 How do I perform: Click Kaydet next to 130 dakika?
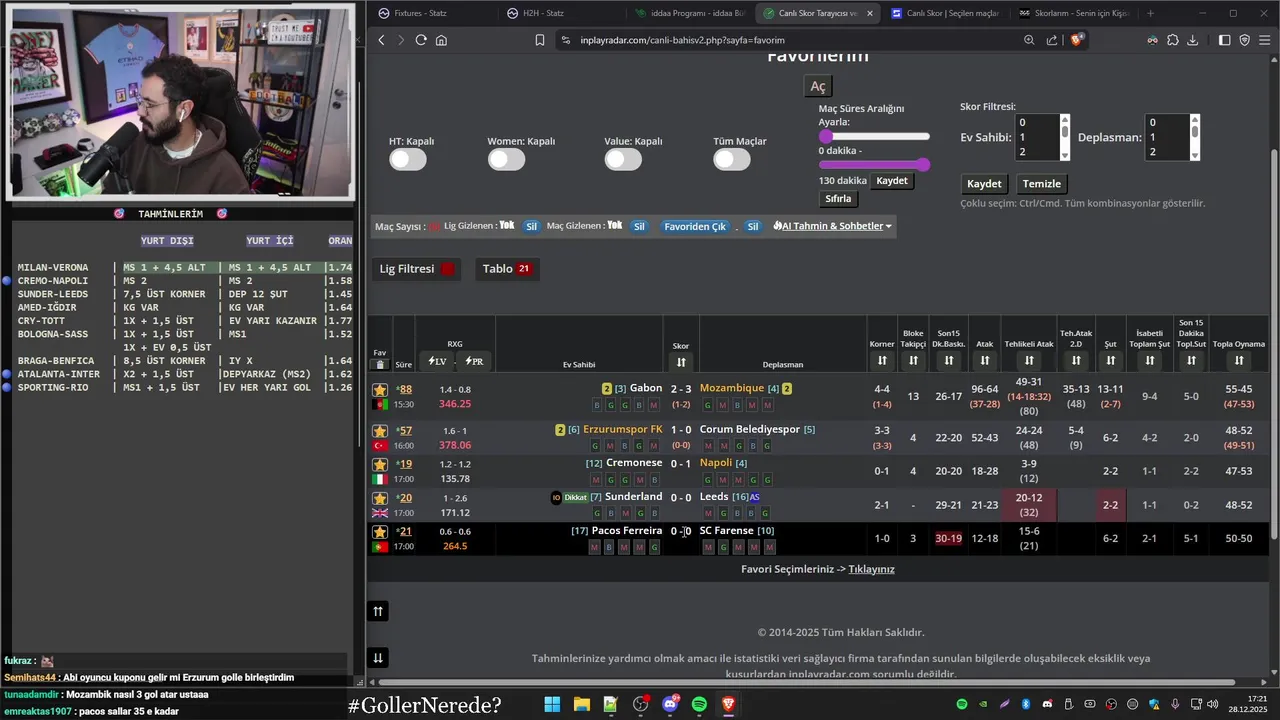tap(892, 181)
